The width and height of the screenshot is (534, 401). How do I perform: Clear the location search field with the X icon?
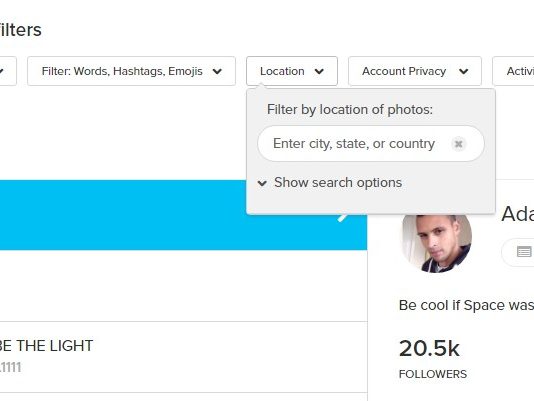[458, 143]
